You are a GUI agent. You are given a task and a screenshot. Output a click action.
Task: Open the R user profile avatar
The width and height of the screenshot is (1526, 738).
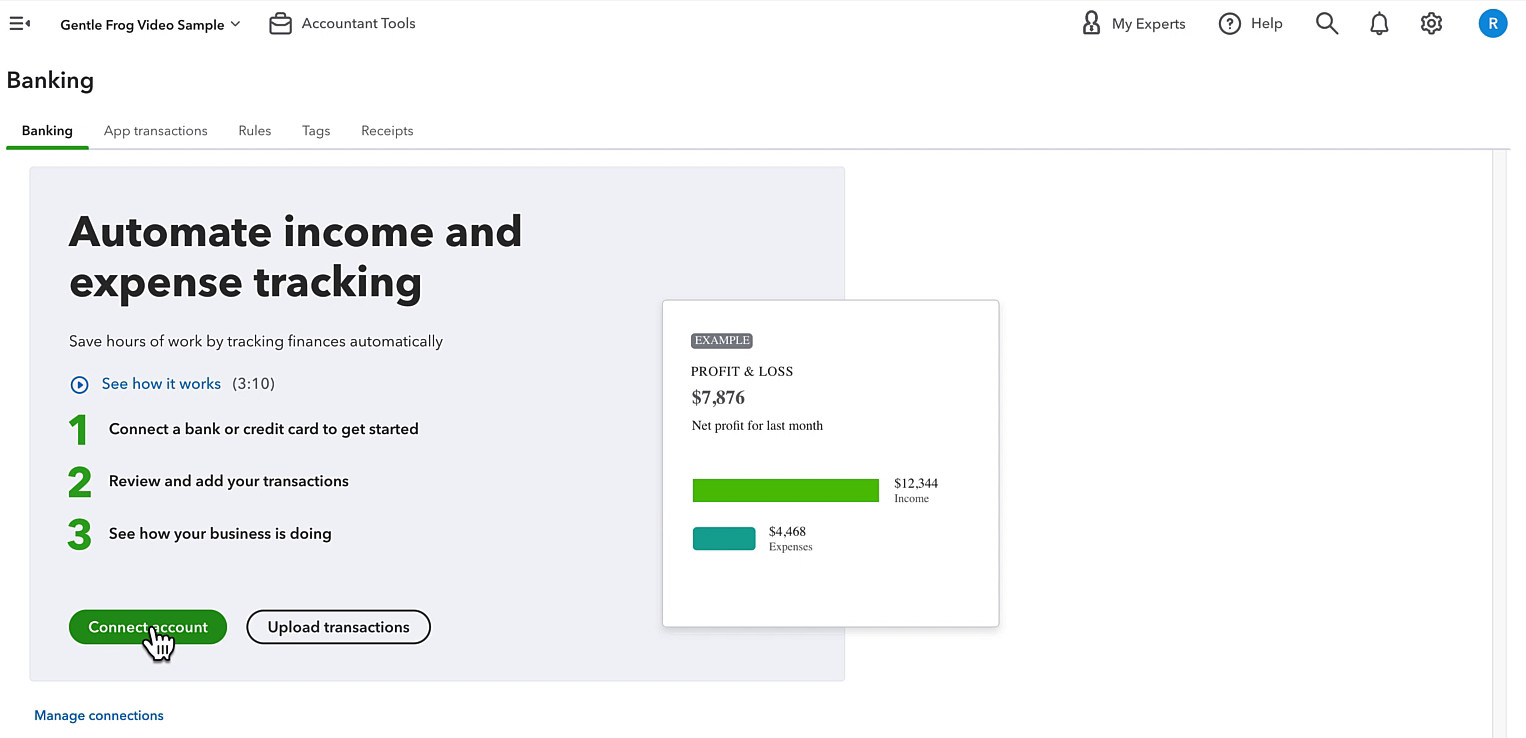coord(1492,24)
